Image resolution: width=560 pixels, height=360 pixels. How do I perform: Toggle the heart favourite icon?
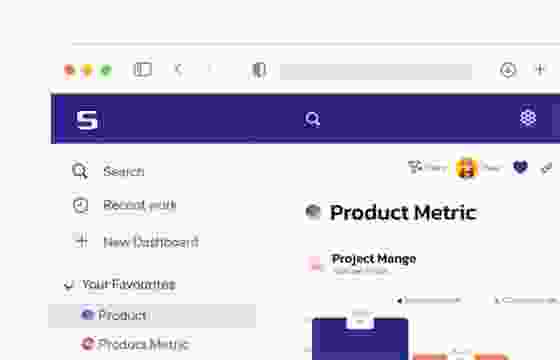pos(520,167)
